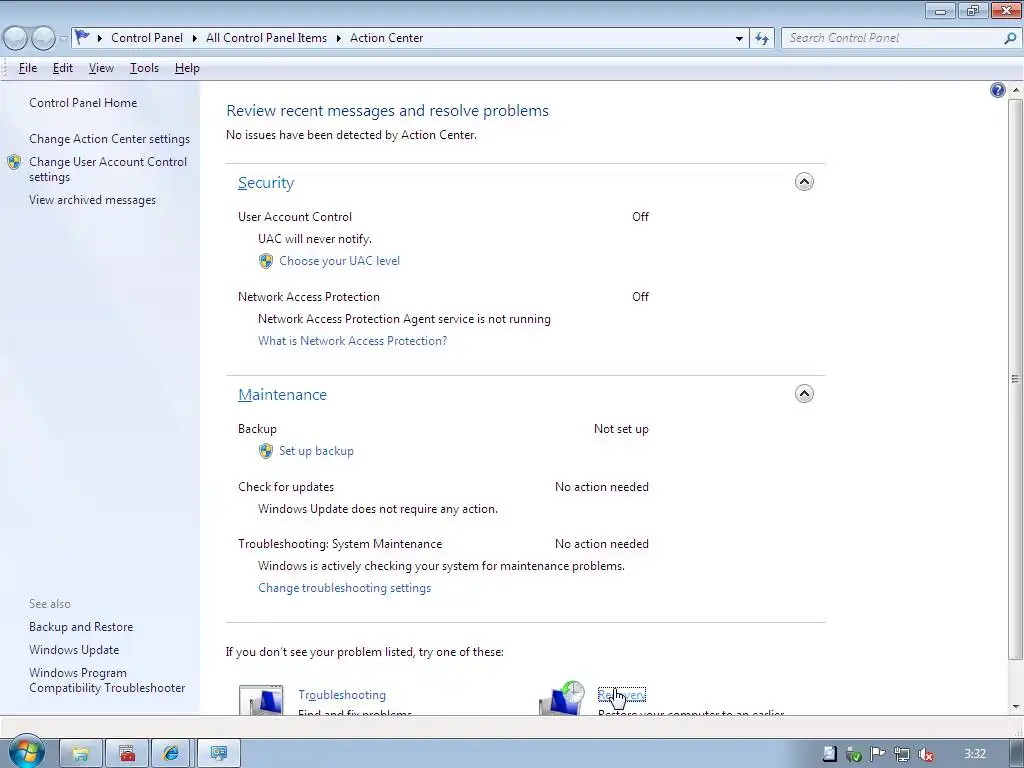Collapse the Maintenance section chevron

804,394
